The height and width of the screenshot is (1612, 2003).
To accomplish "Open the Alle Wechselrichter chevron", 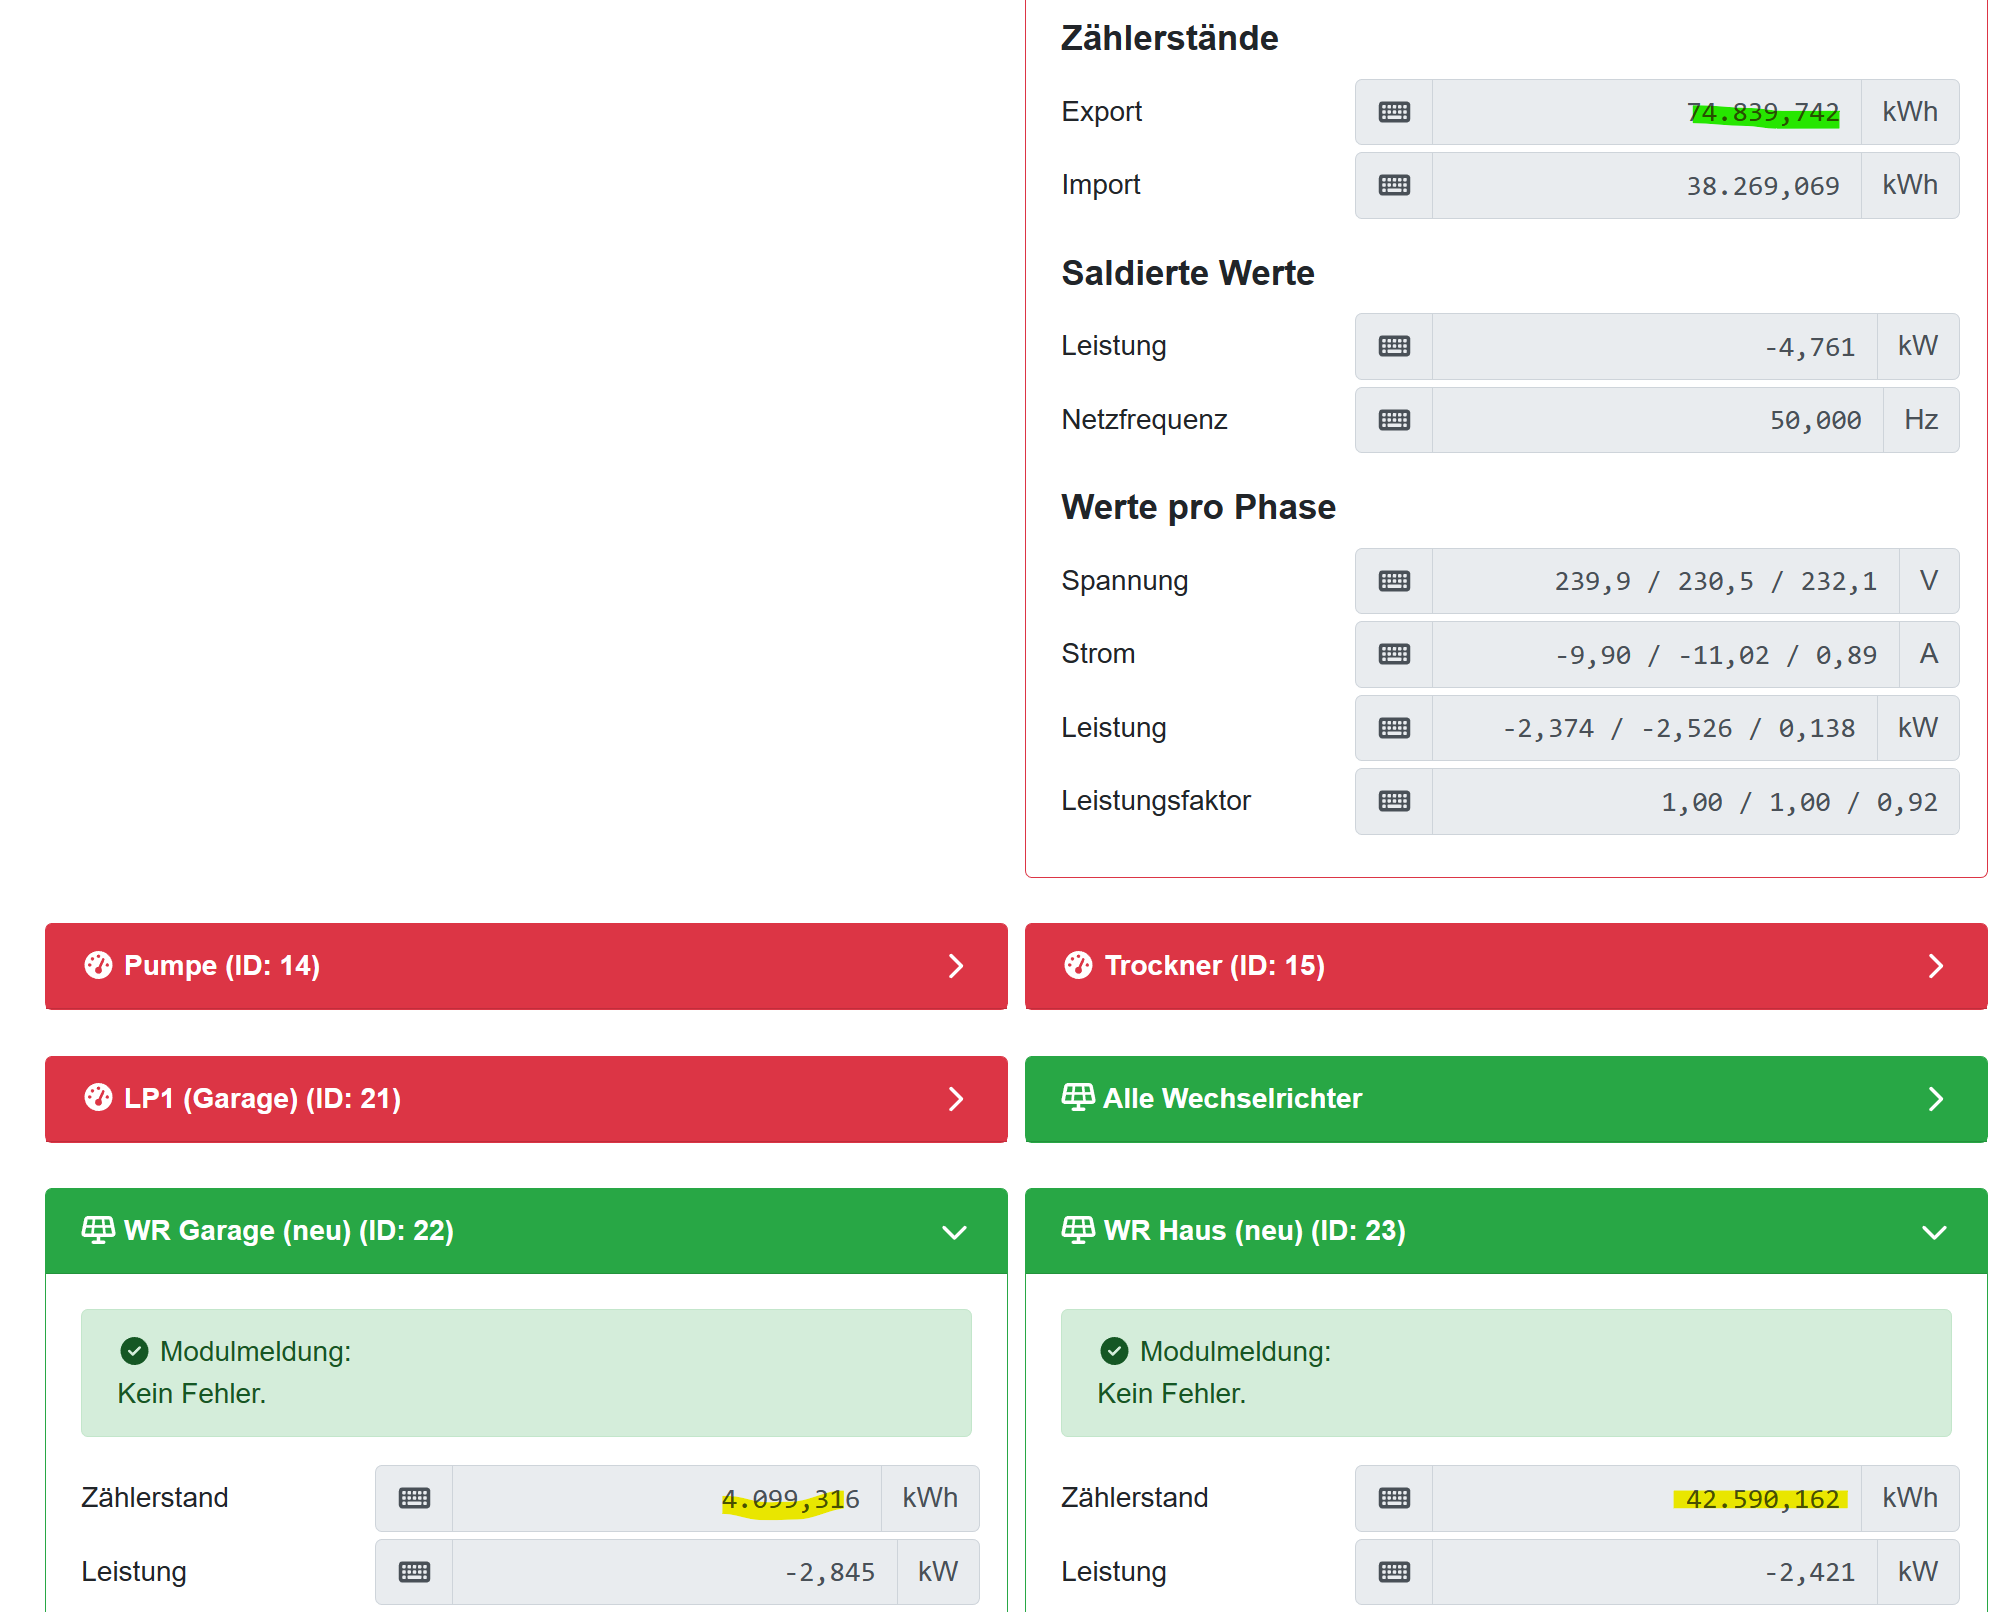I will (x=1935, y=1099).
